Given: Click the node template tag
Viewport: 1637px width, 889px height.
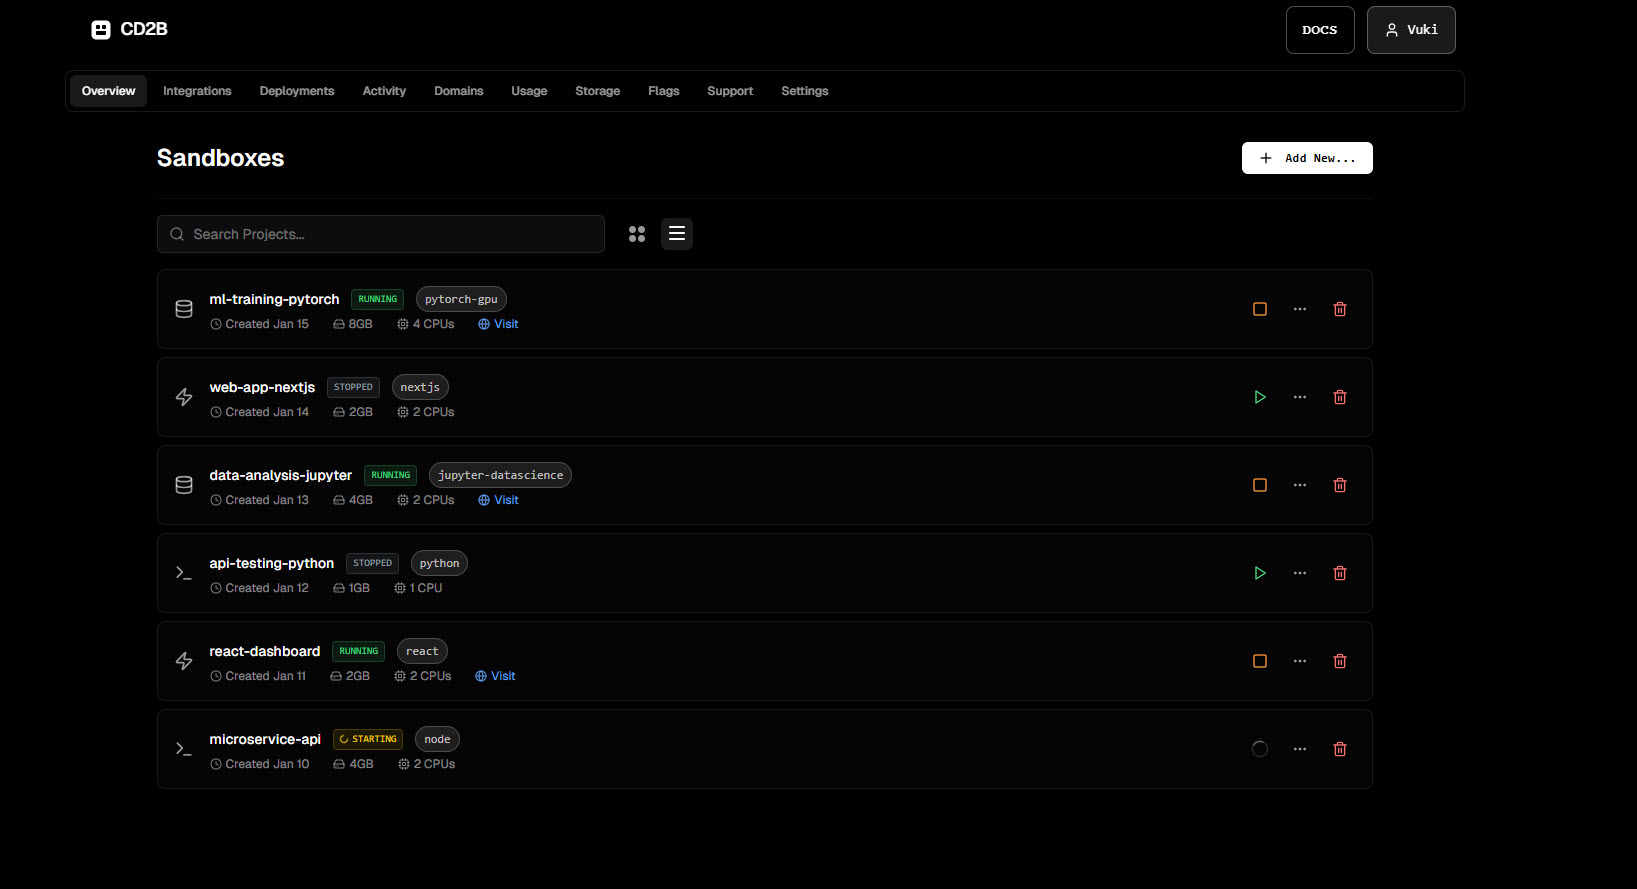Looking at the screenshot, I should pyautogui.click(x=437, y=739).
